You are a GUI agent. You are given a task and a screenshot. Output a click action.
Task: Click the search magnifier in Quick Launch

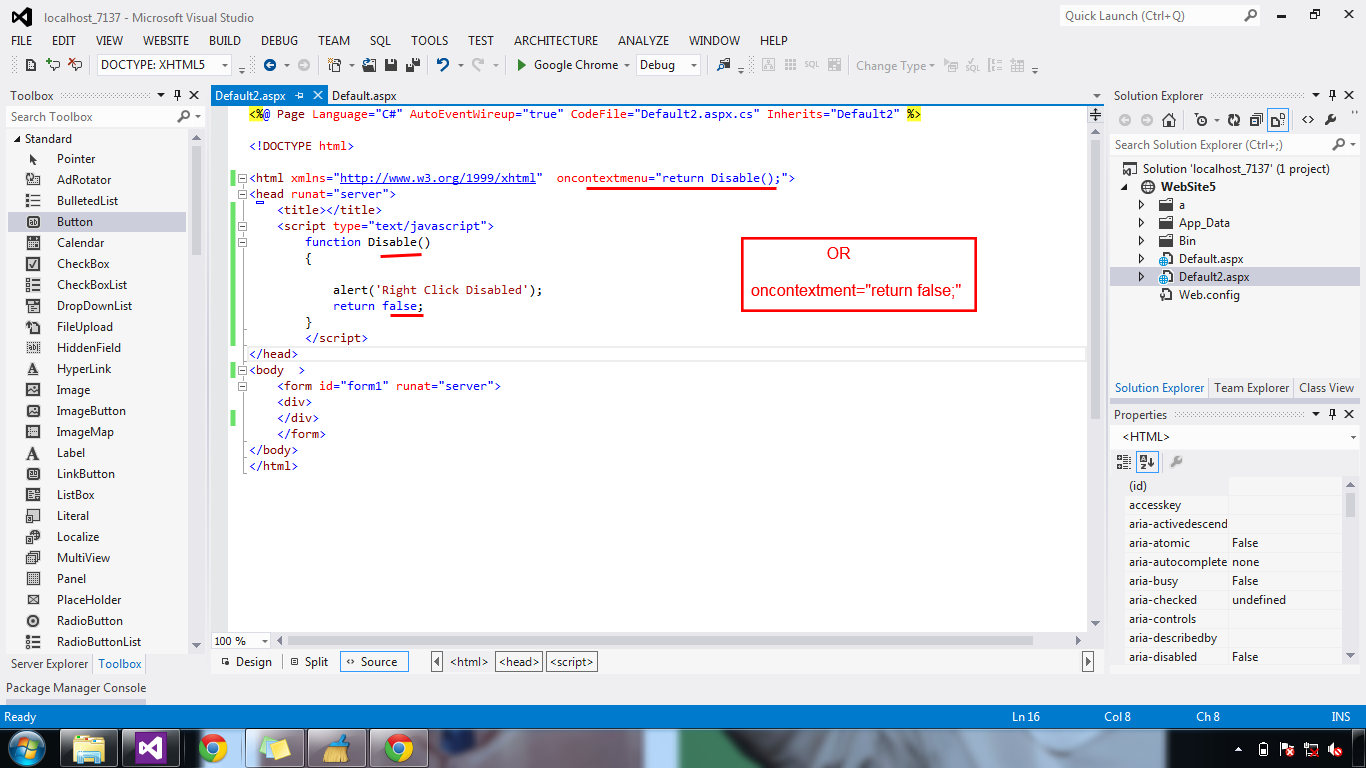(1251, 16)
